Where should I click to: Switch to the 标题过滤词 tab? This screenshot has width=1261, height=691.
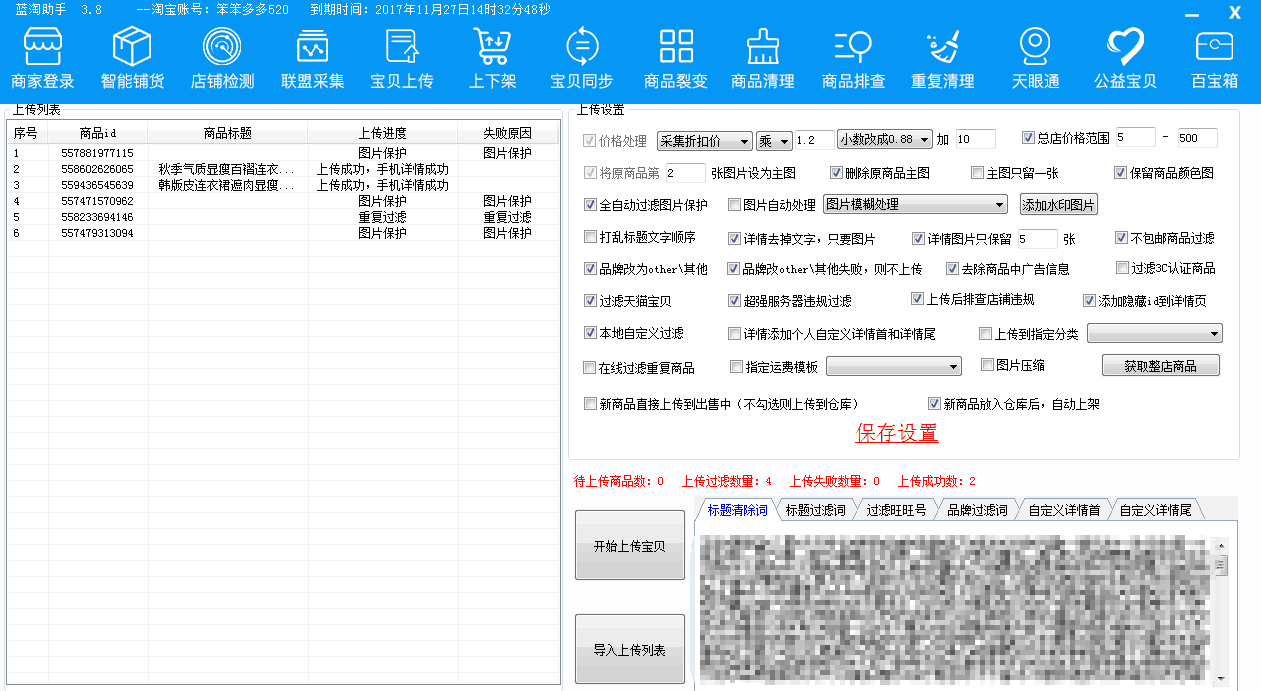(x=815, y=510)
